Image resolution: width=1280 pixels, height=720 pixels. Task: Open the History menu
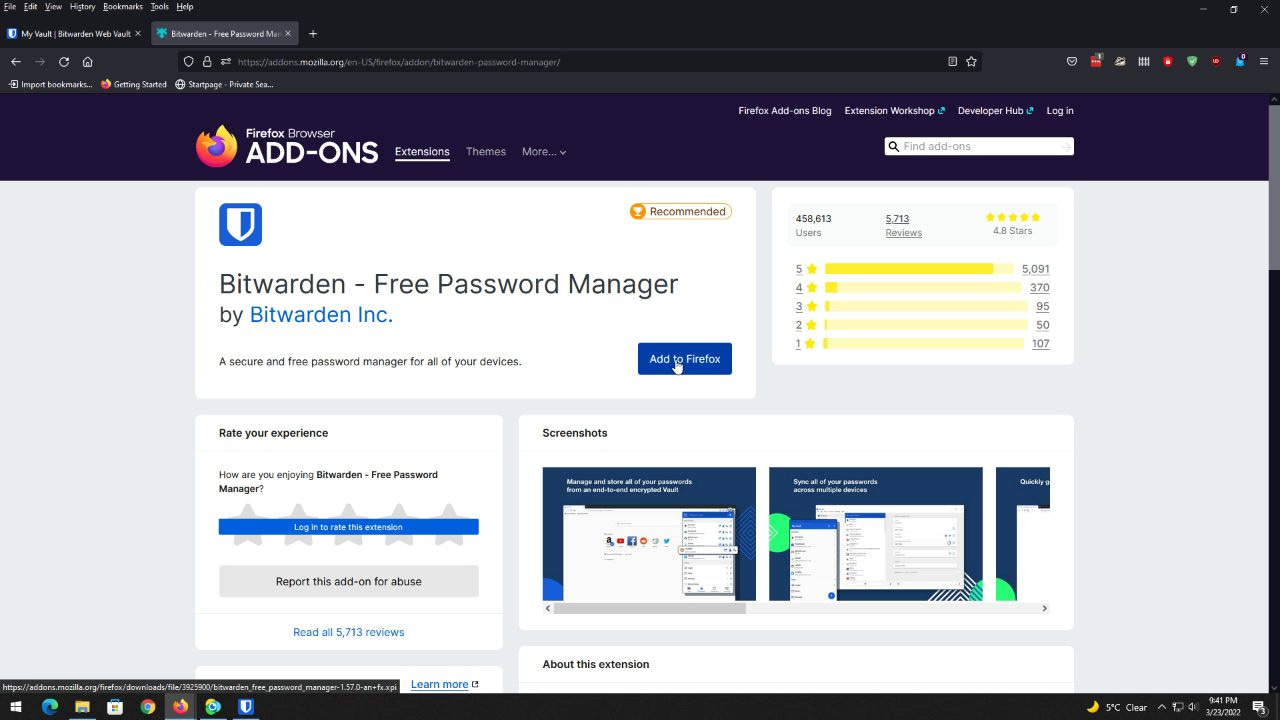83,7
